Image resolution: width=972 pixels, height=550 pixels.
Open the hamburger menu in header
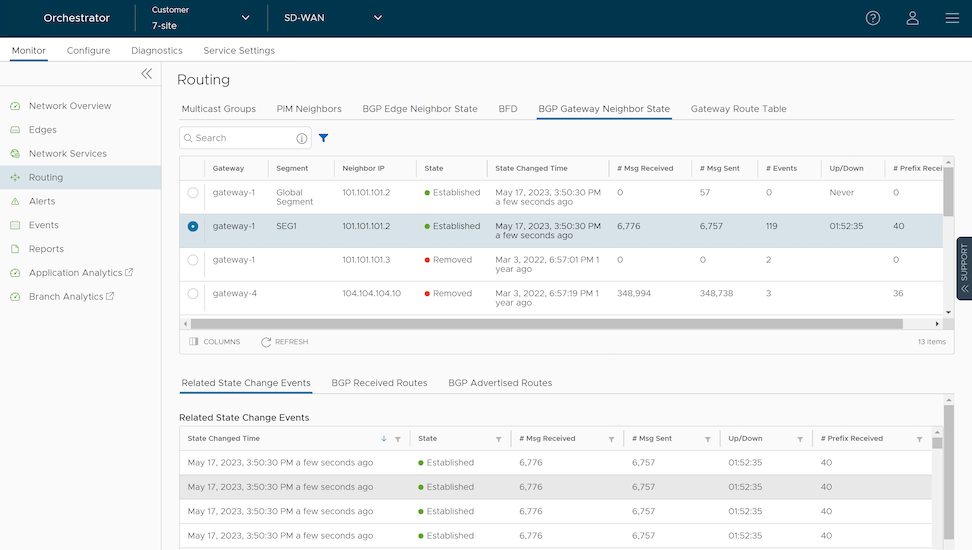[951, 18]
